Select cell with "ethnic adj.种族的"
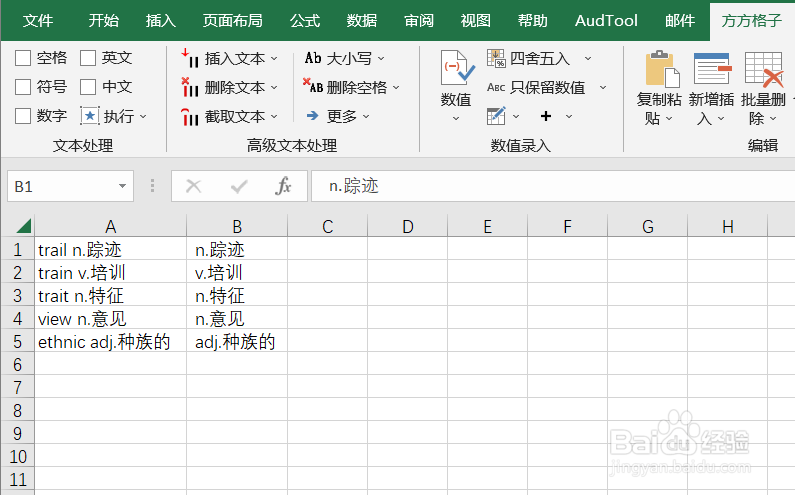795x495 pixels. 111,341
